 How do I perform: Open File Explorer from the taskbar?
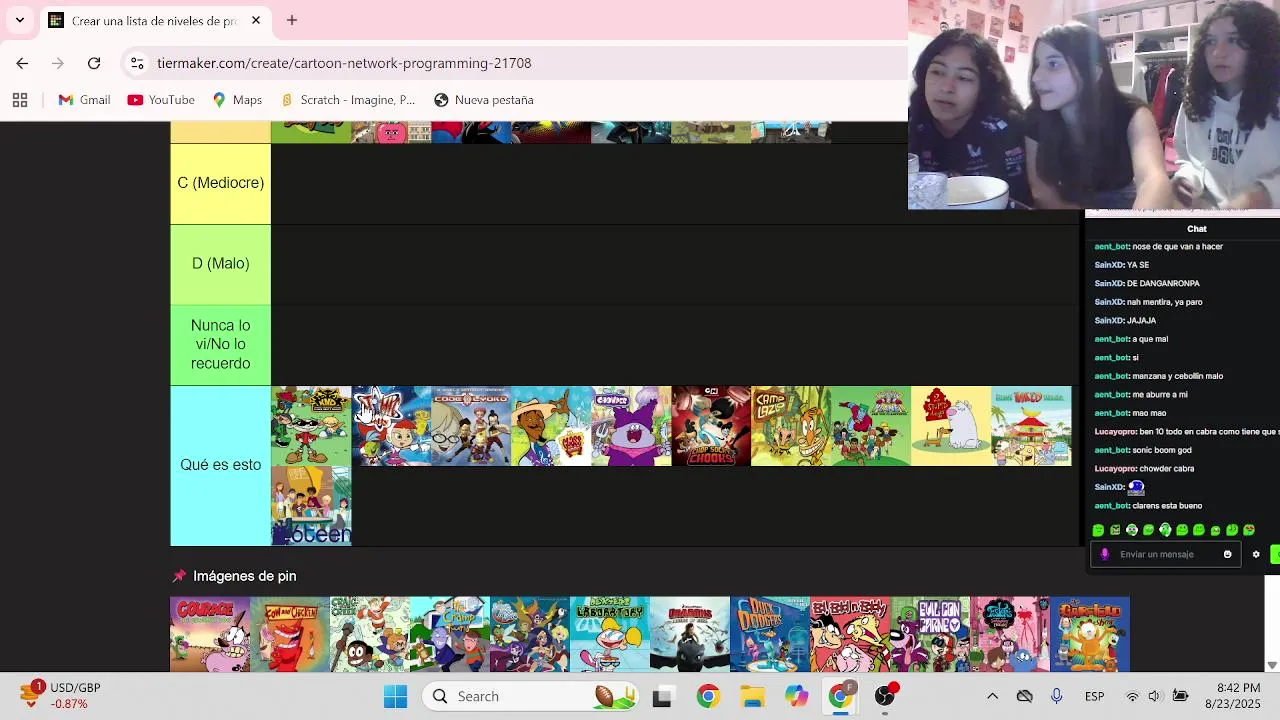[x=753, y=697]
